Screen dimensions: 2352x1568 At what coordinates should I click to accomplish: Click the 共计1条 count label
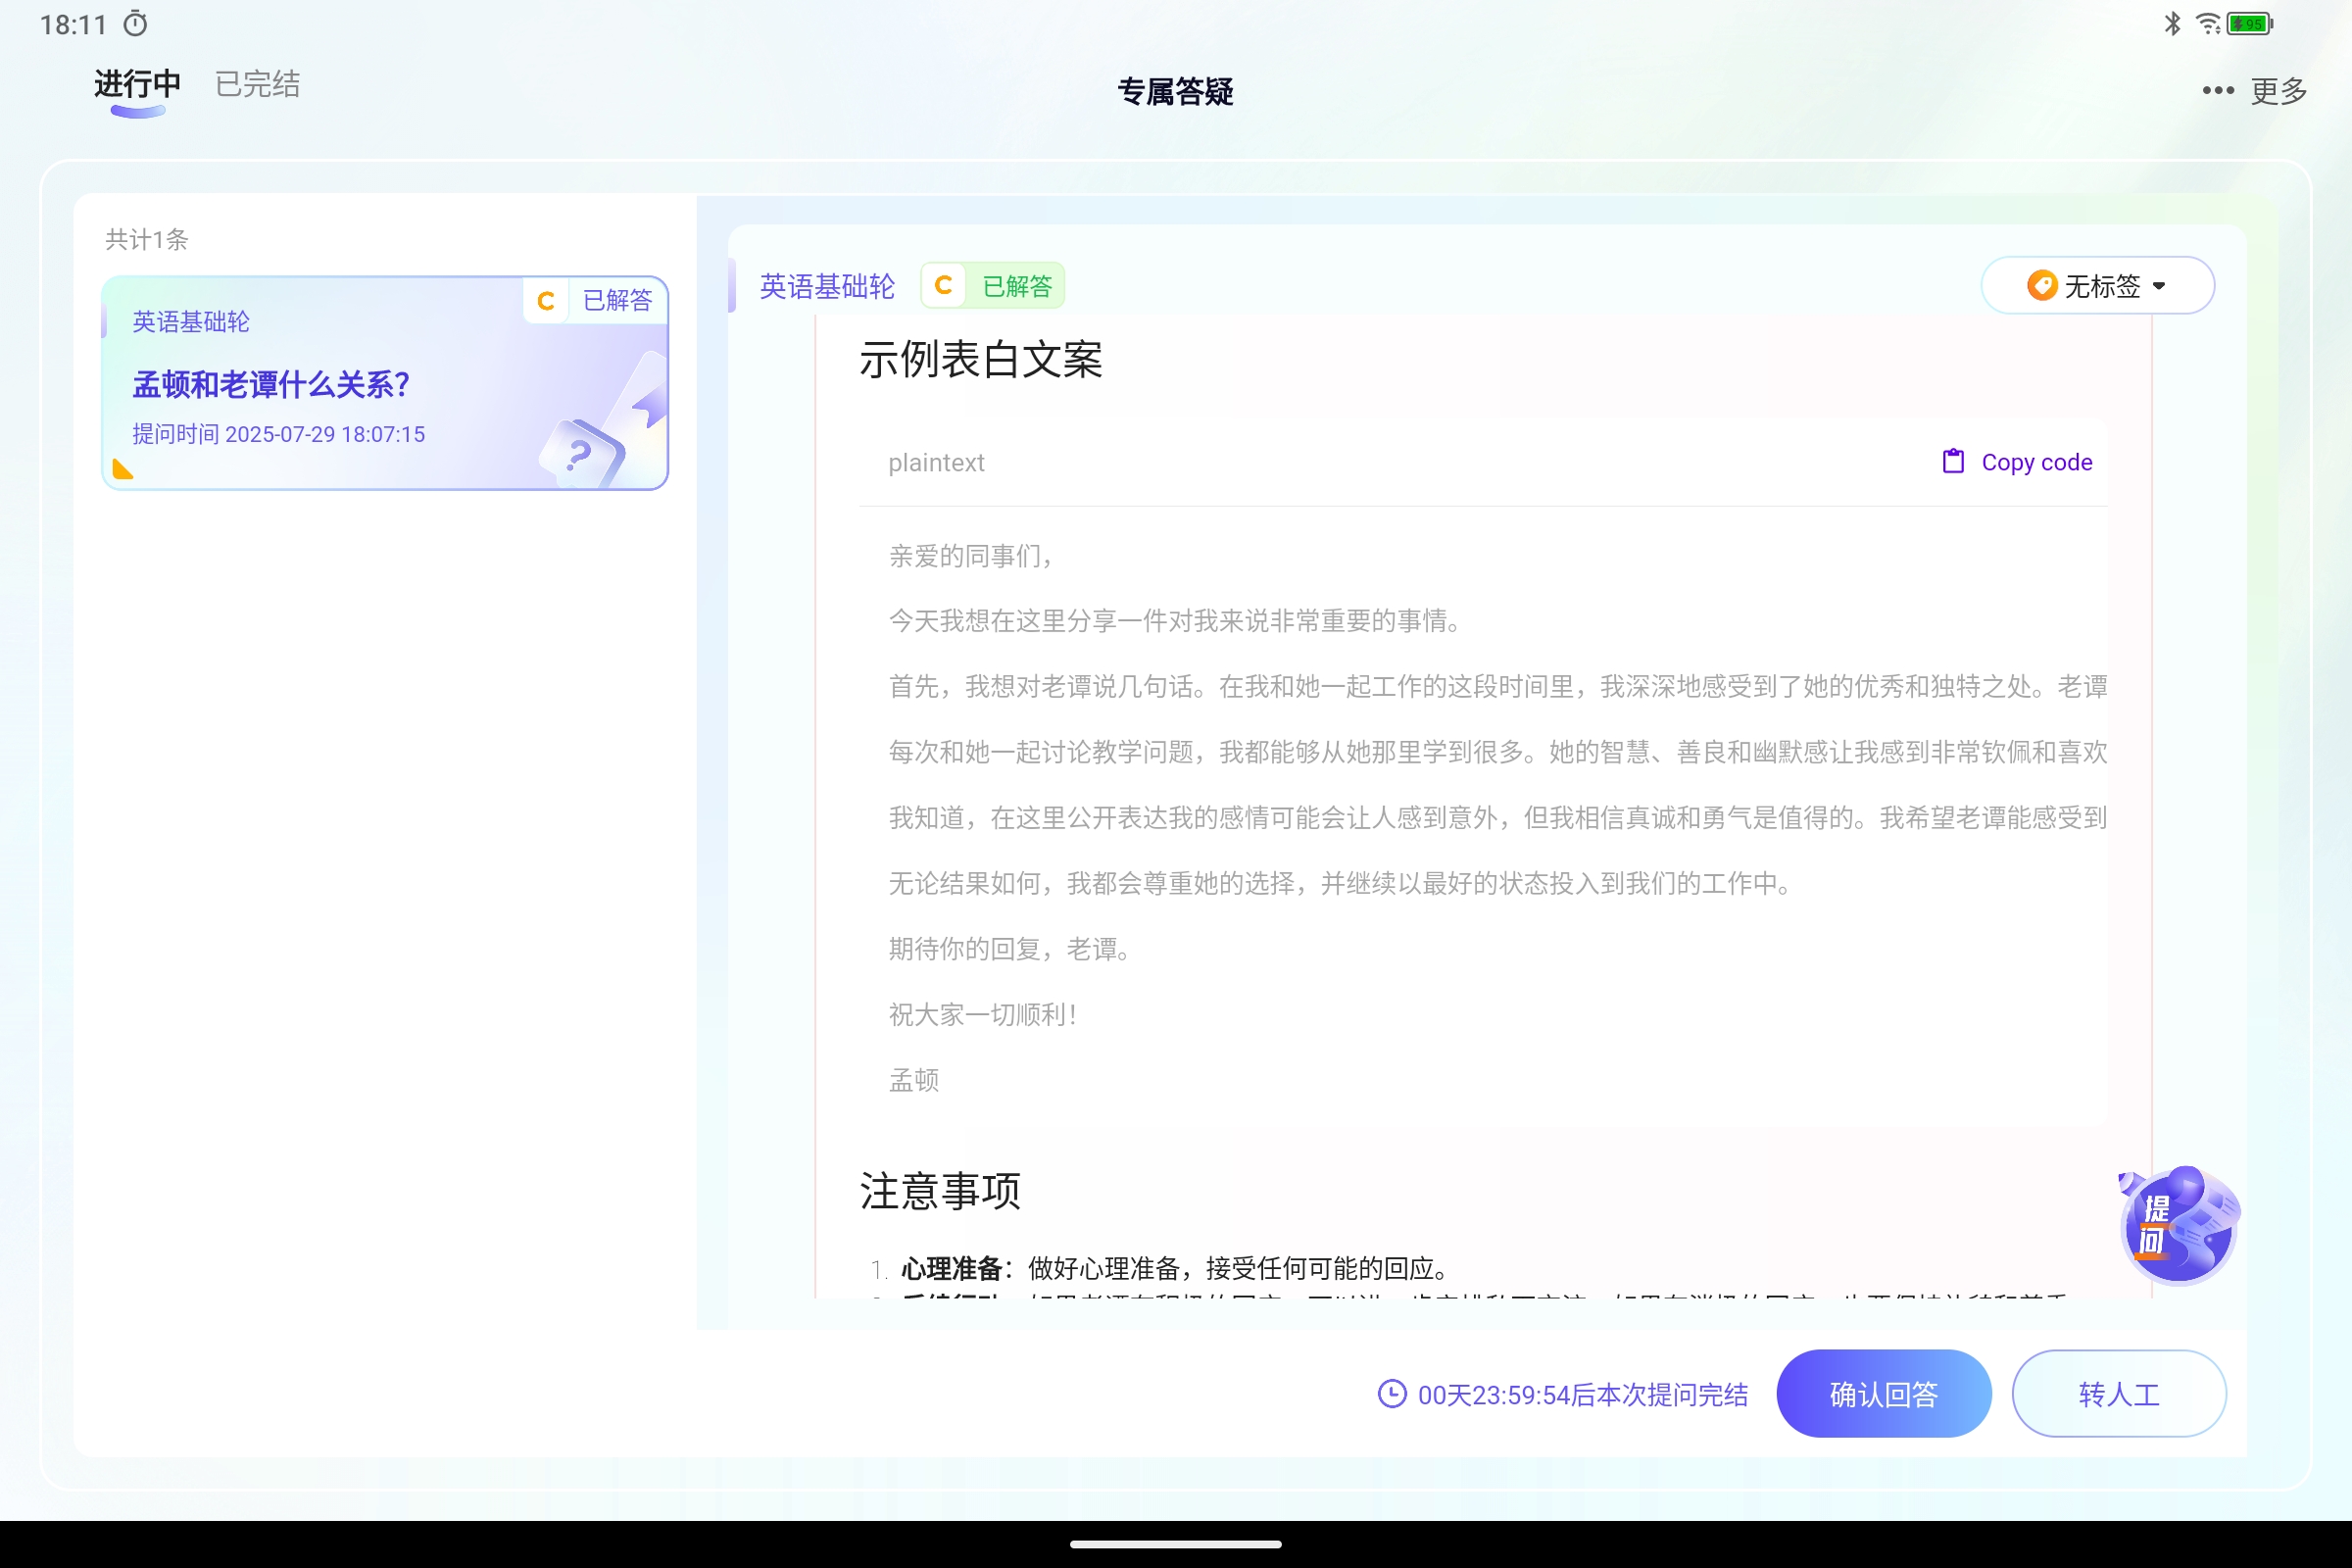147,239
